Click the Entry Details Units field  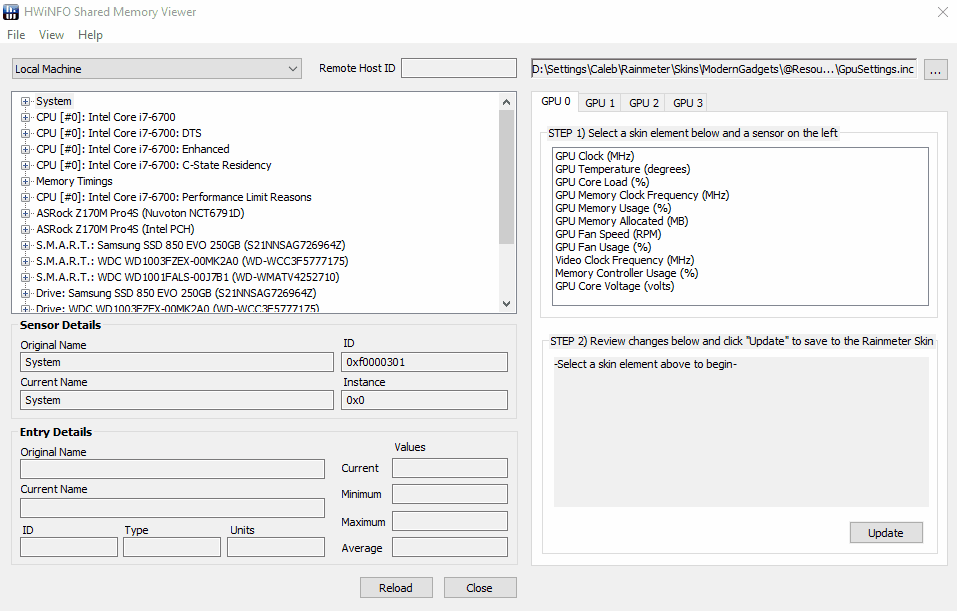(x=276, y=547)
